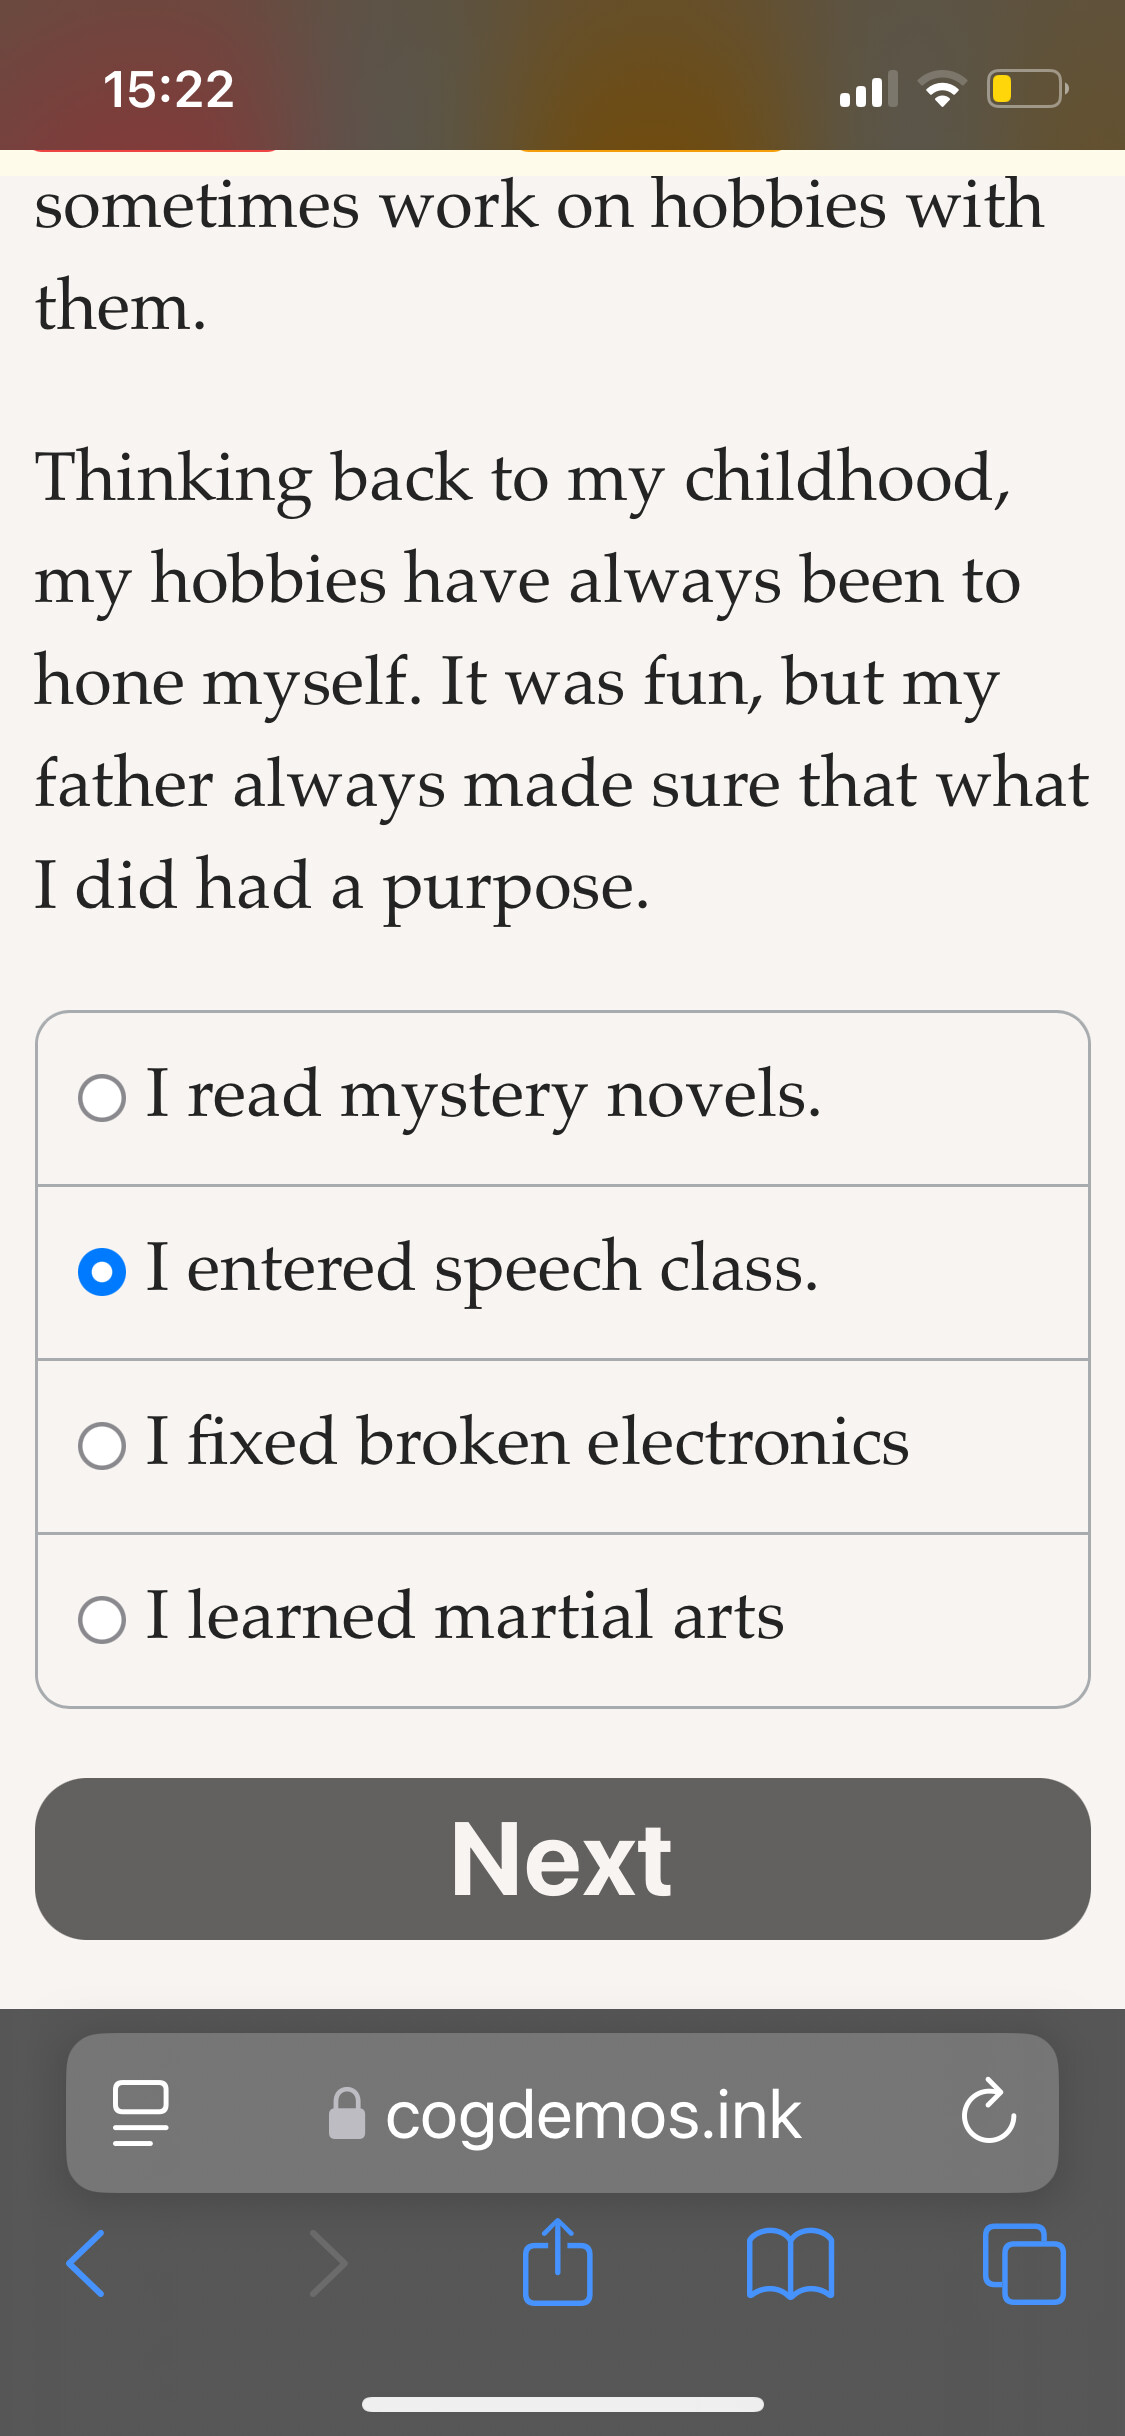1125x2436 pixels.
Task: Tap the 'I fixed broken electronics' option text
Action: click(528, 1441)
